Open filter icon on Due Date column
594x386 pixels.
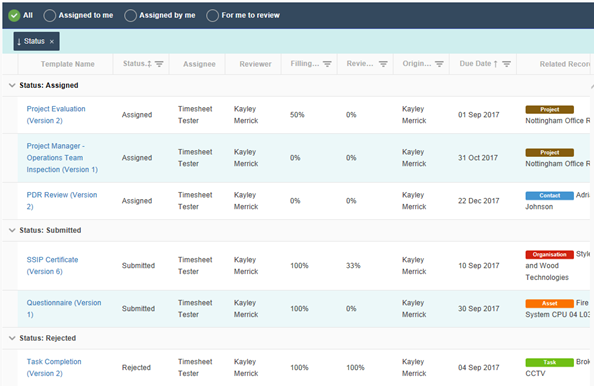[x=506, y=64]
